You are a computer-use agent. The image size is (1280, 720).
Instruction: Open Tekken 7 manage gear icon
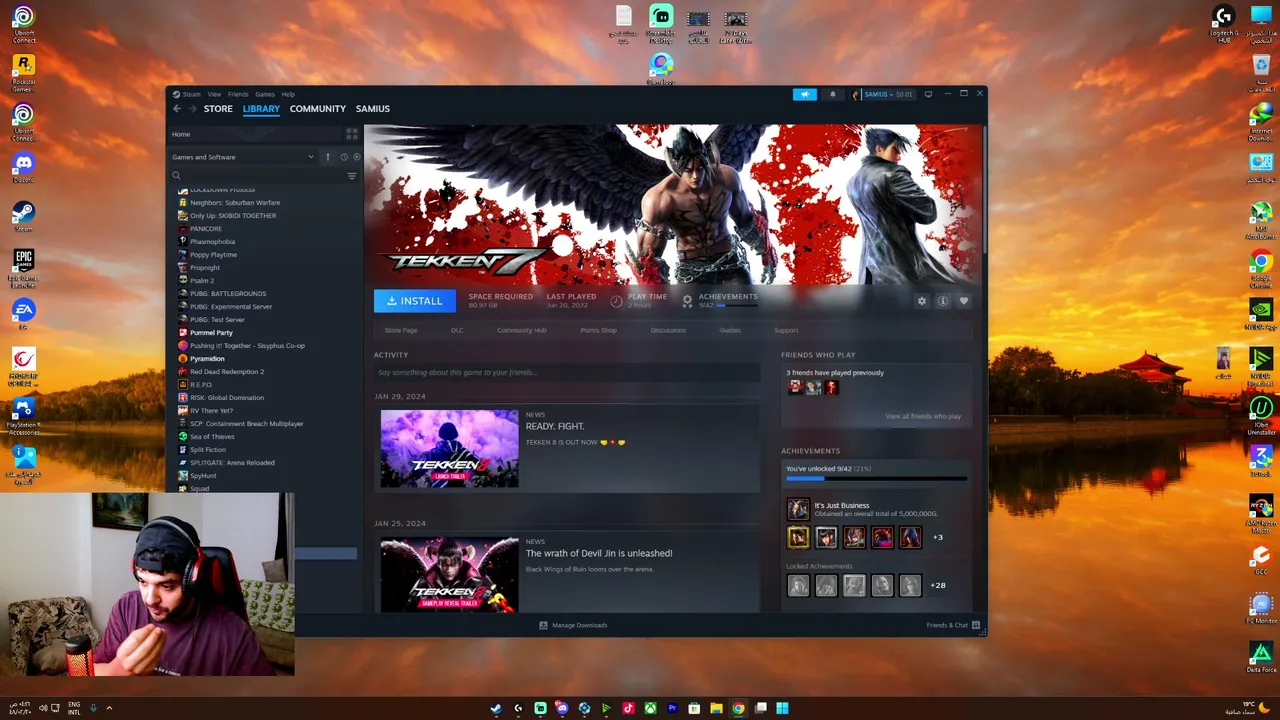[x=922, y=301]
